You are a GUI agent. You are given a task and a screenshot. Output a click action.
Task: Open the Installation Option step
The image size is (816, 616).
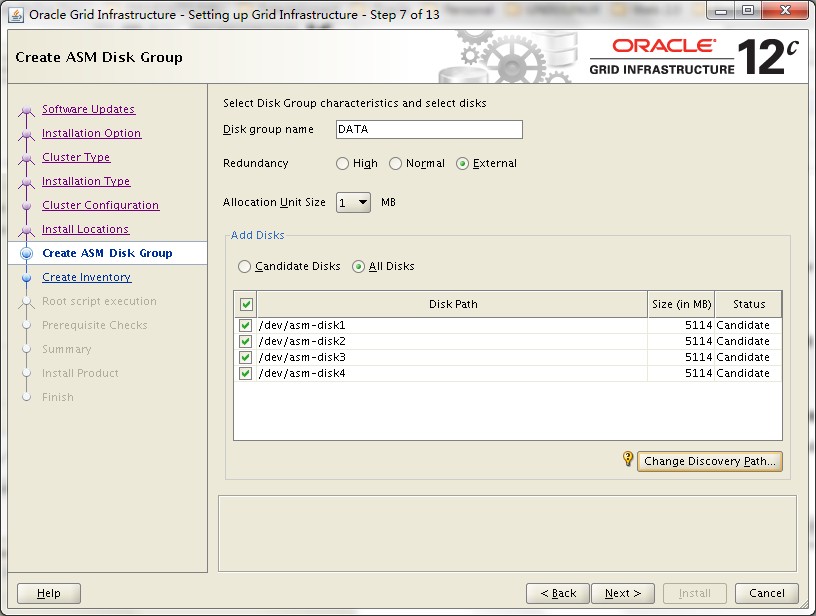(92, 133)
